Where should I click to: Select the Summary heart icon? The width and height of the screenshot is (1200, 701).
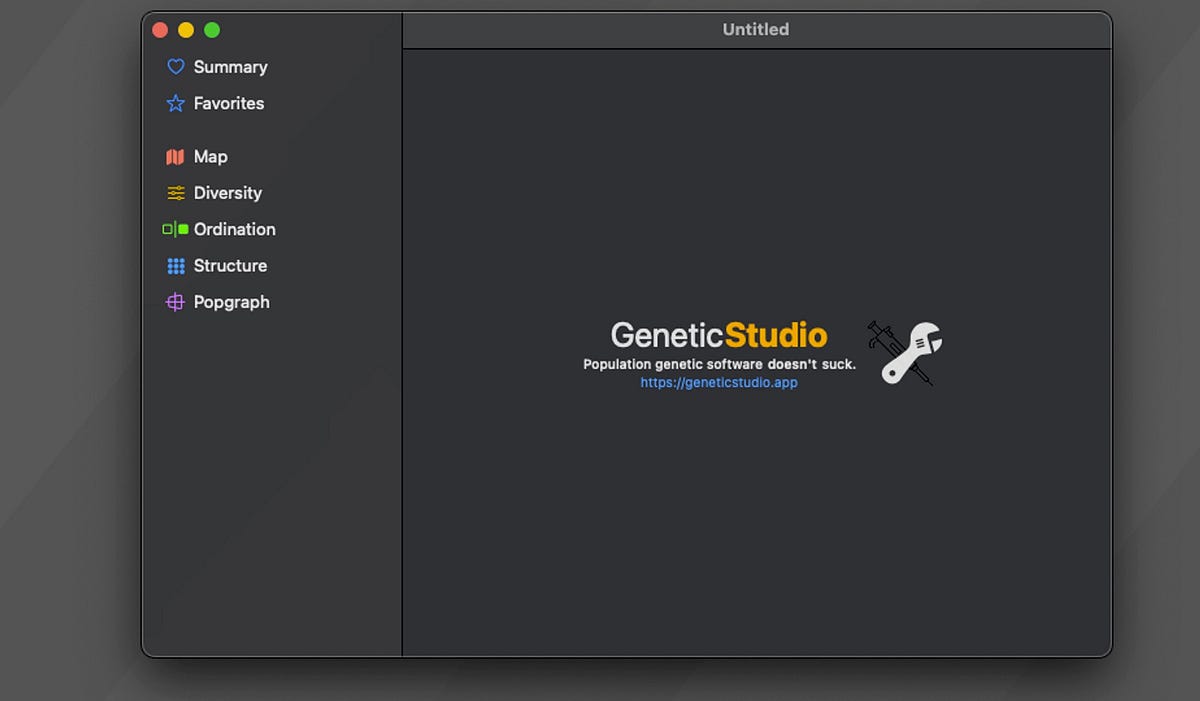coord(176,66)
